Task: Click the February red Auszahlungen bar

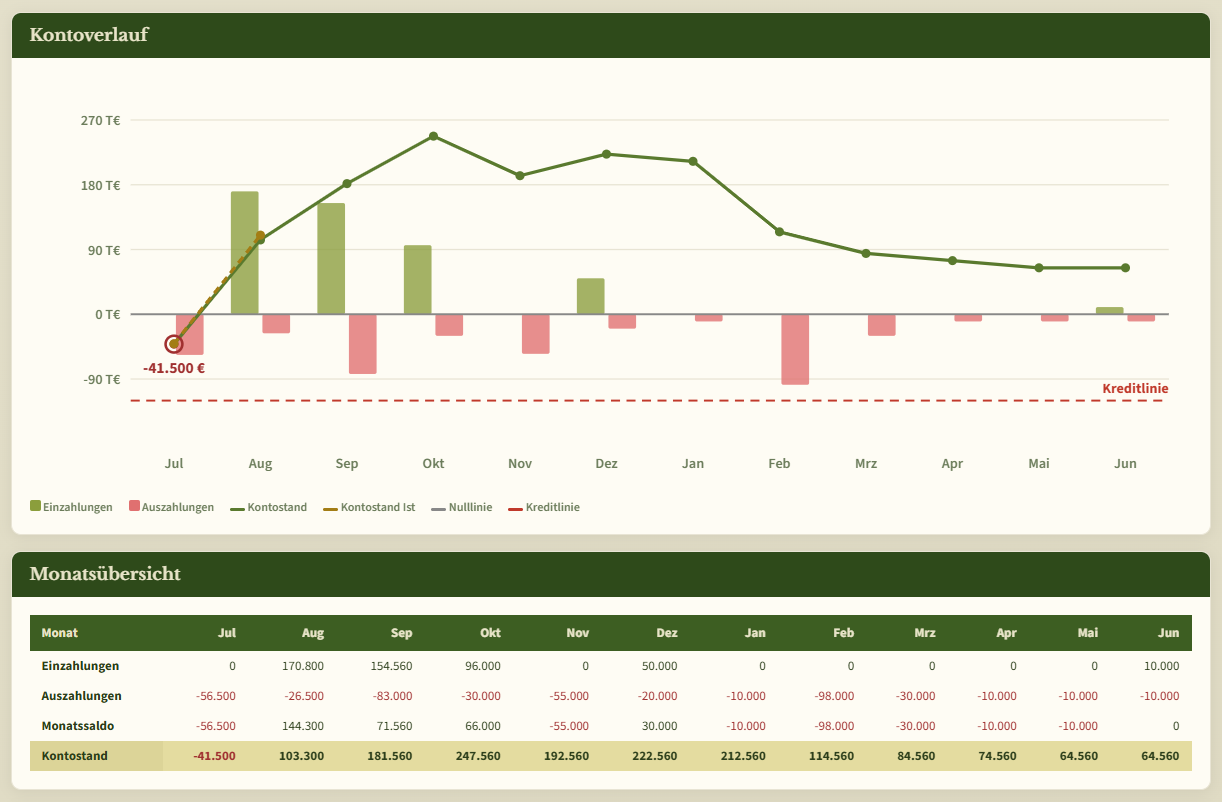Action: pyautogui.click(x=795, y=349)
